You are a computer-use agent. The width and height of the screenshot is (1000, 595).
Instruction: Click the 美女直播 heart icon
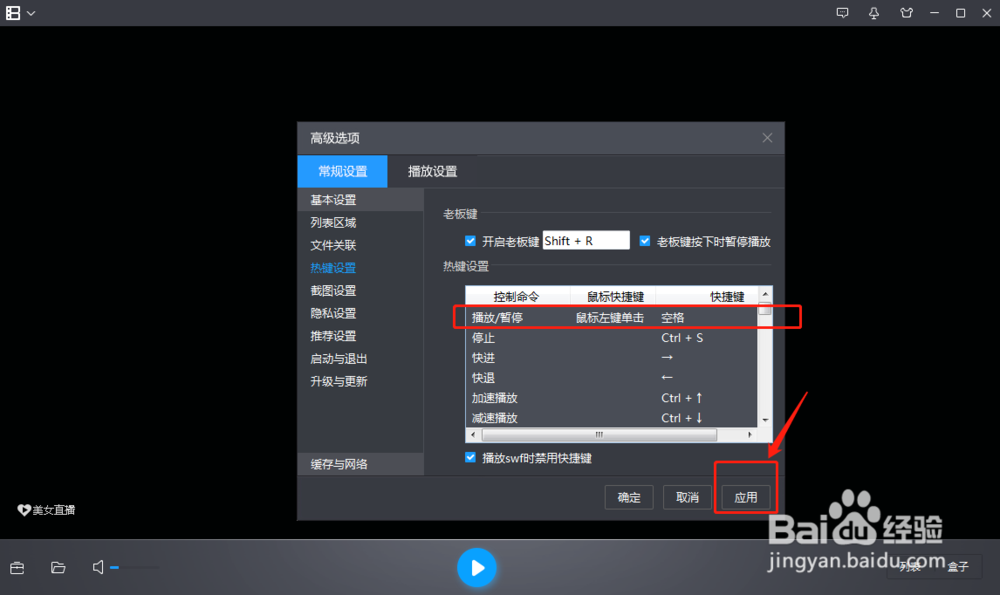(23, 510)
